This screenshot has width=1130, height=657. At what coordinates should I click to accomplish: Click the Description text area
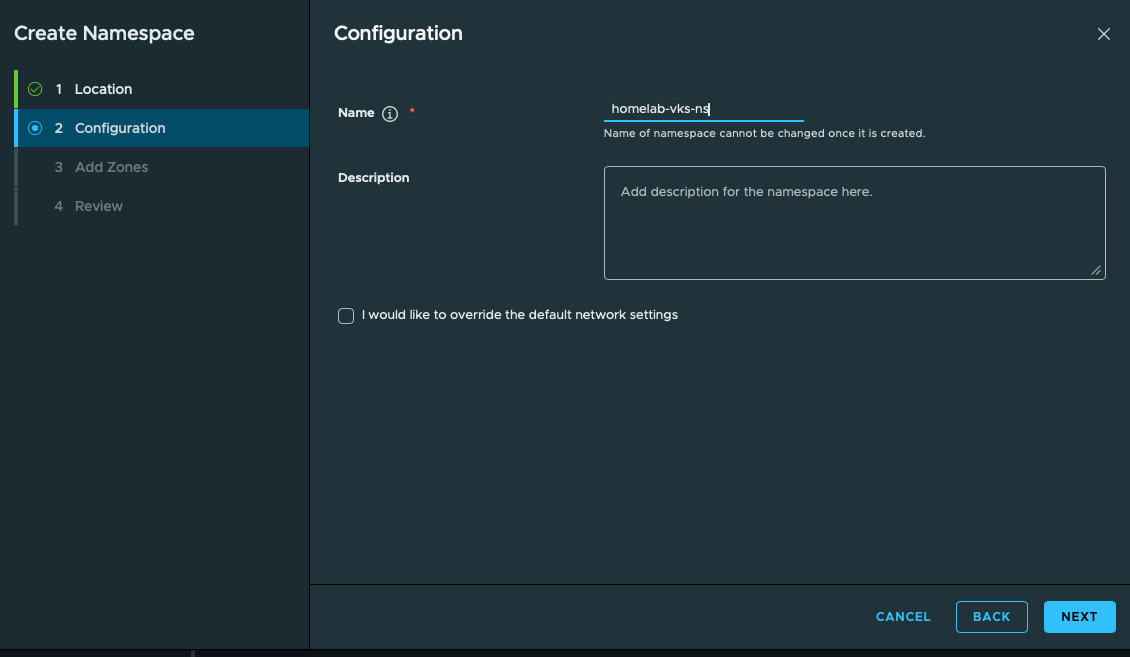[855, 223]
